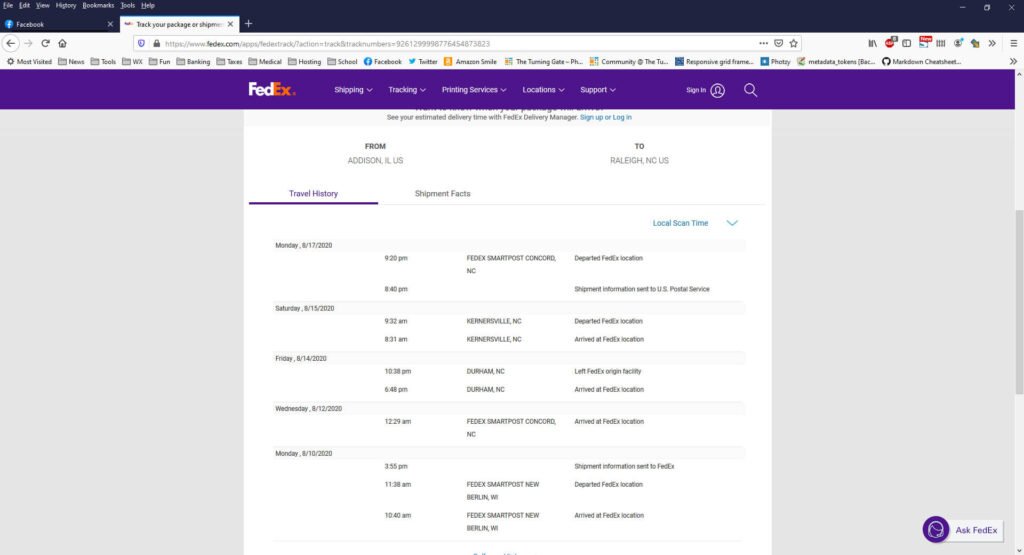Screen dimensions: 1024x555
Task: Reload the page with the refresh button
Action: pos(45,43)
